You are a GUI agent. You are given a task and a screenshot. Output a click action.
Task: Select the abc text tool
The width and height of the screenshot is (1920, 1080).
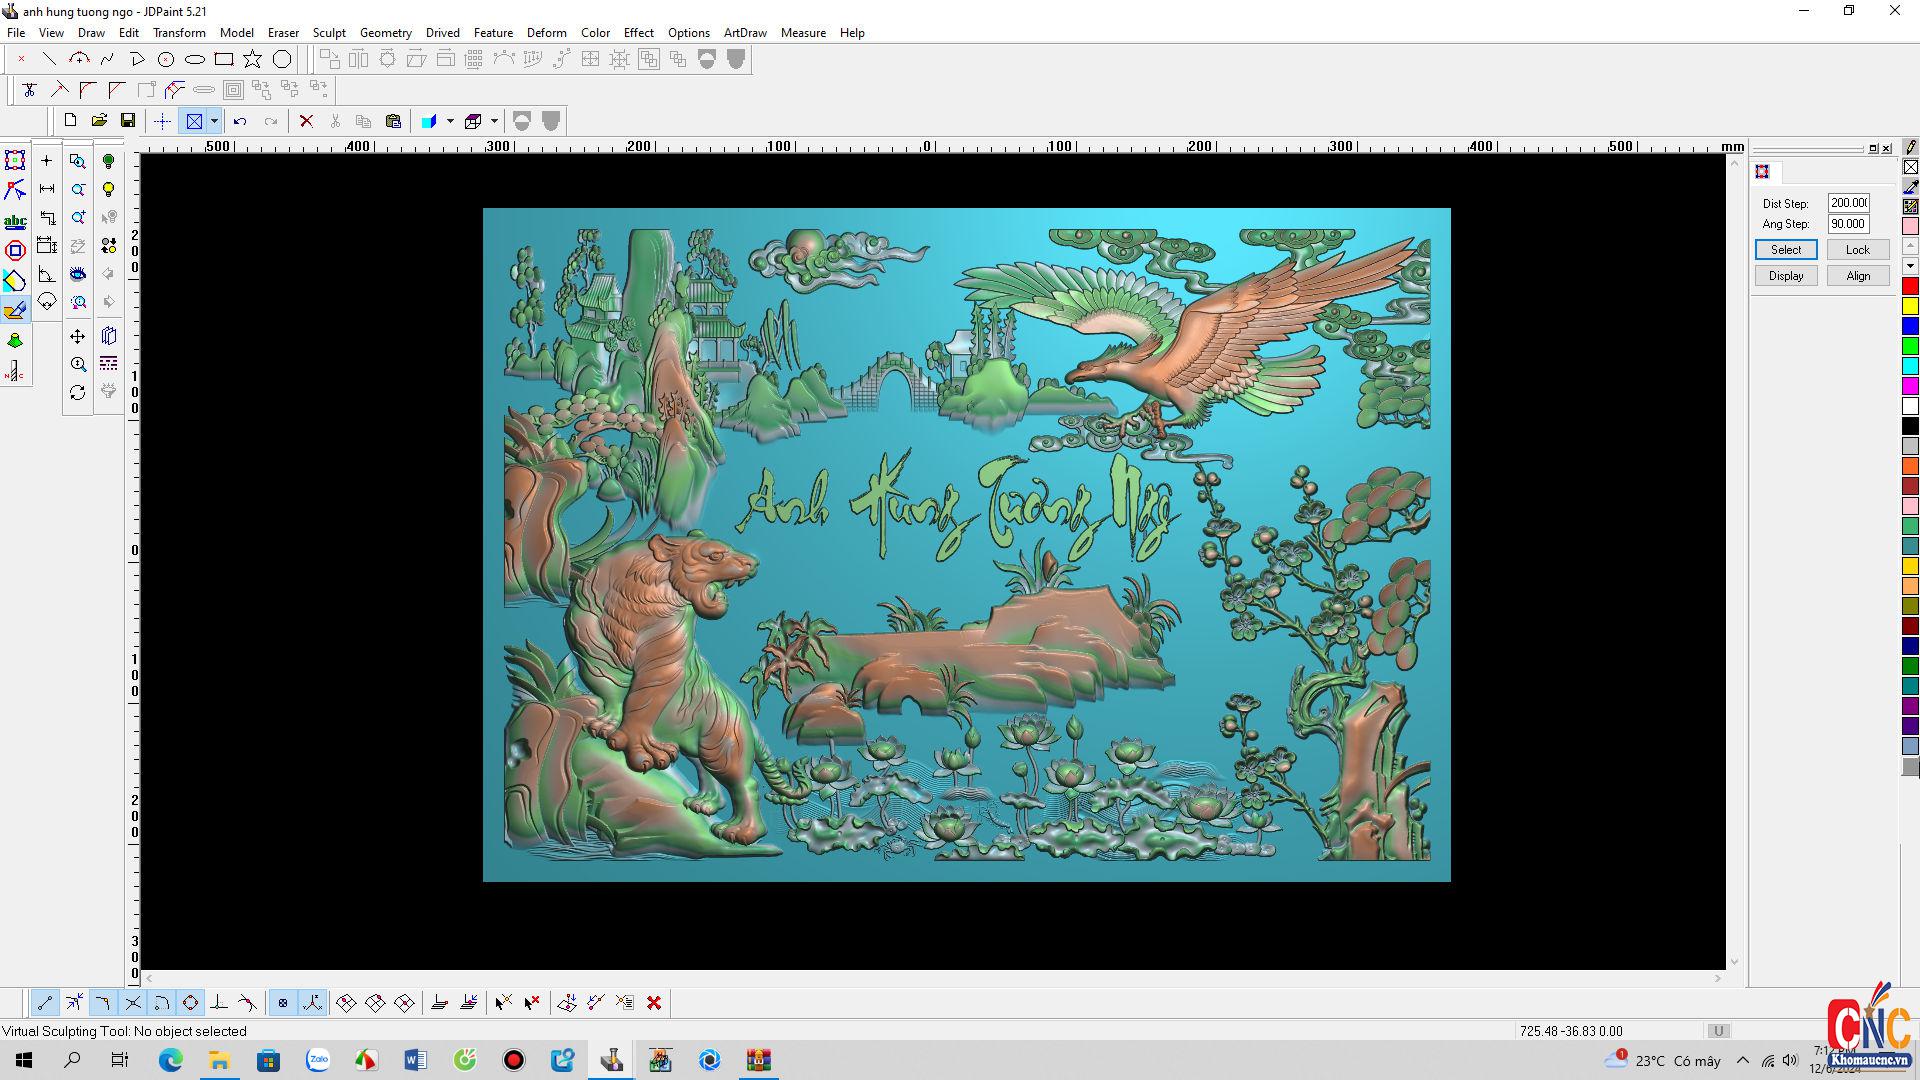click(15, 221)
